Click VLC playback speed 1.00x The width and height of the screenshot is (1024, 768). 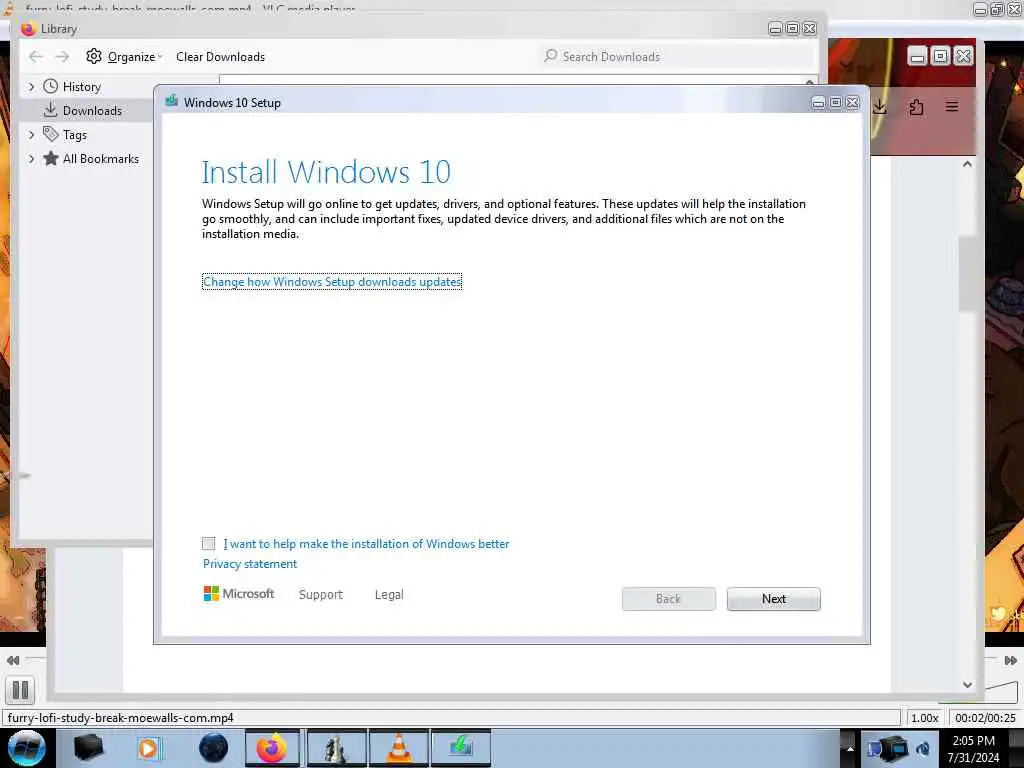pyautogui.click(x=924, y=718)
